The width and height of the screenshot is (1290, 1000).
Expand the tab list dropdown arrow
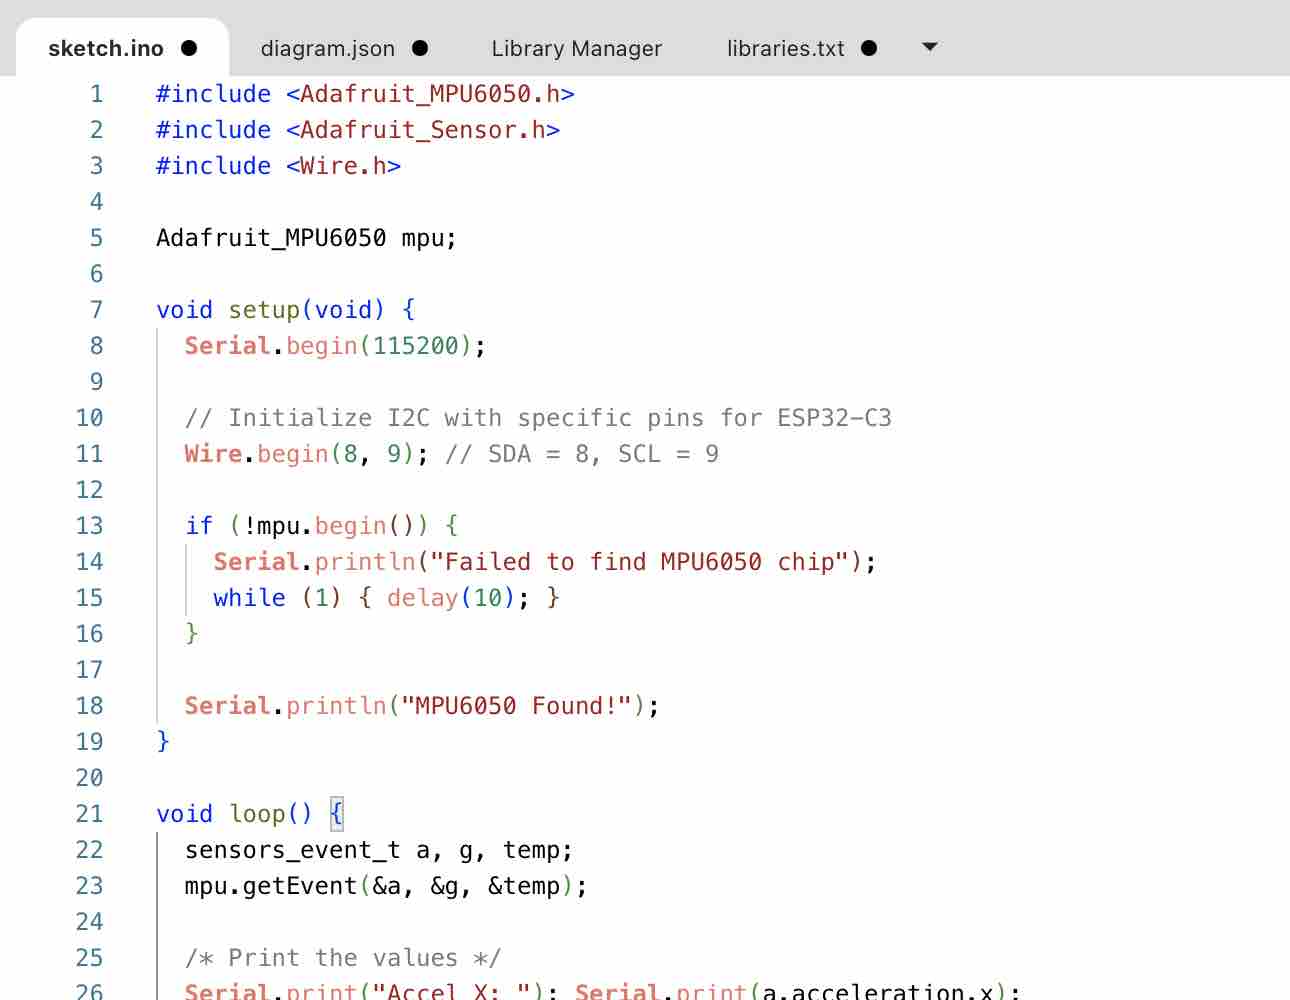pos(930,47)
